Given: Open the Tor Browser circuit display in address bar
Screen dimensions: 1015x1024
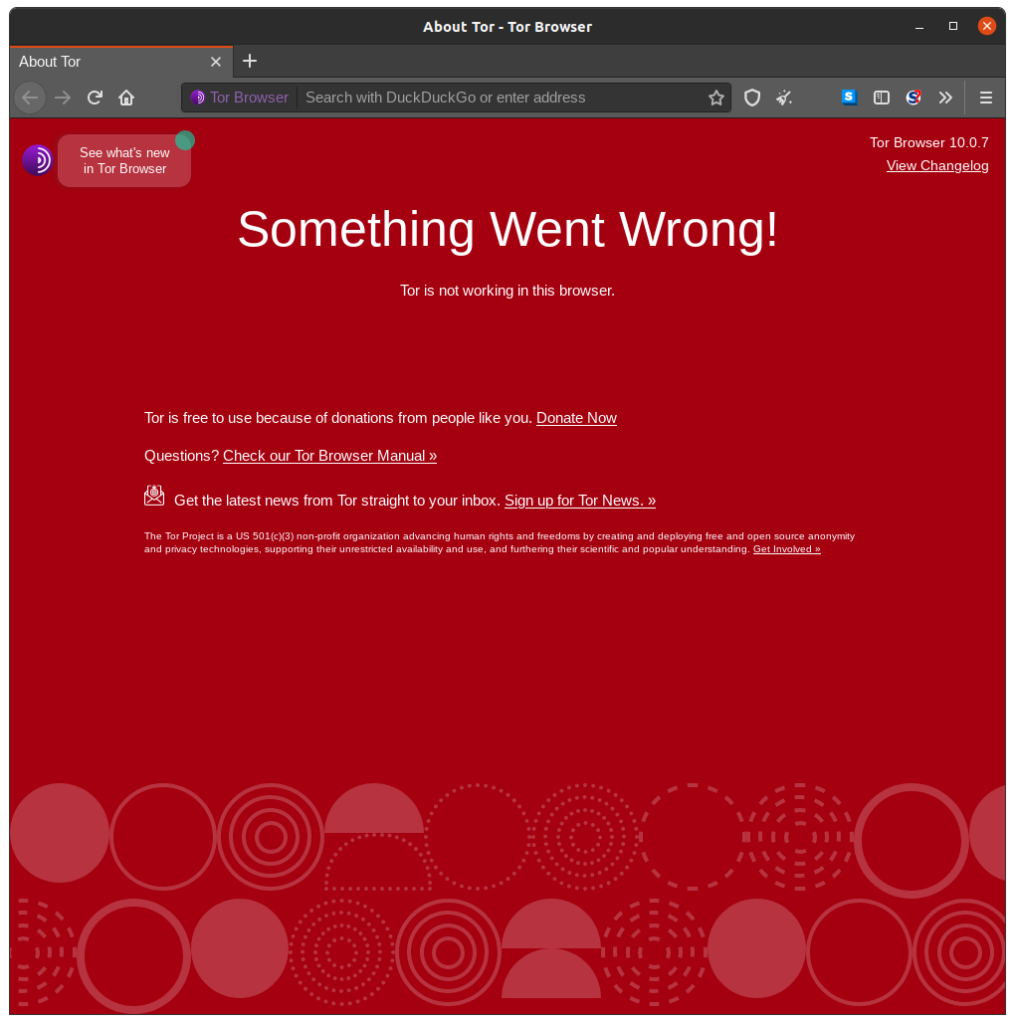Looking at the screenshot, I should (240, 97).
